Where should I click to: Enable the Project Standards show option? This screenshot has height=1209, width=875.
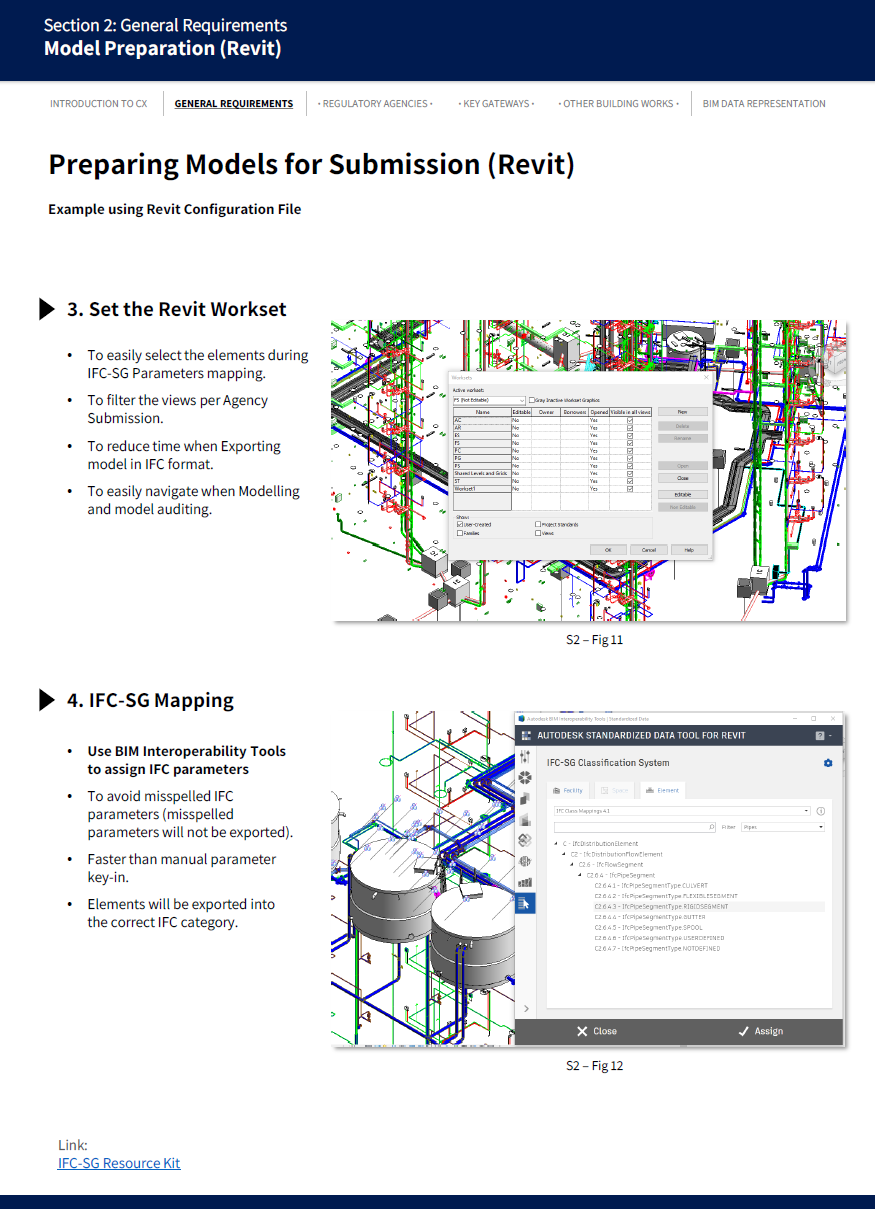[x=538, y=524]
